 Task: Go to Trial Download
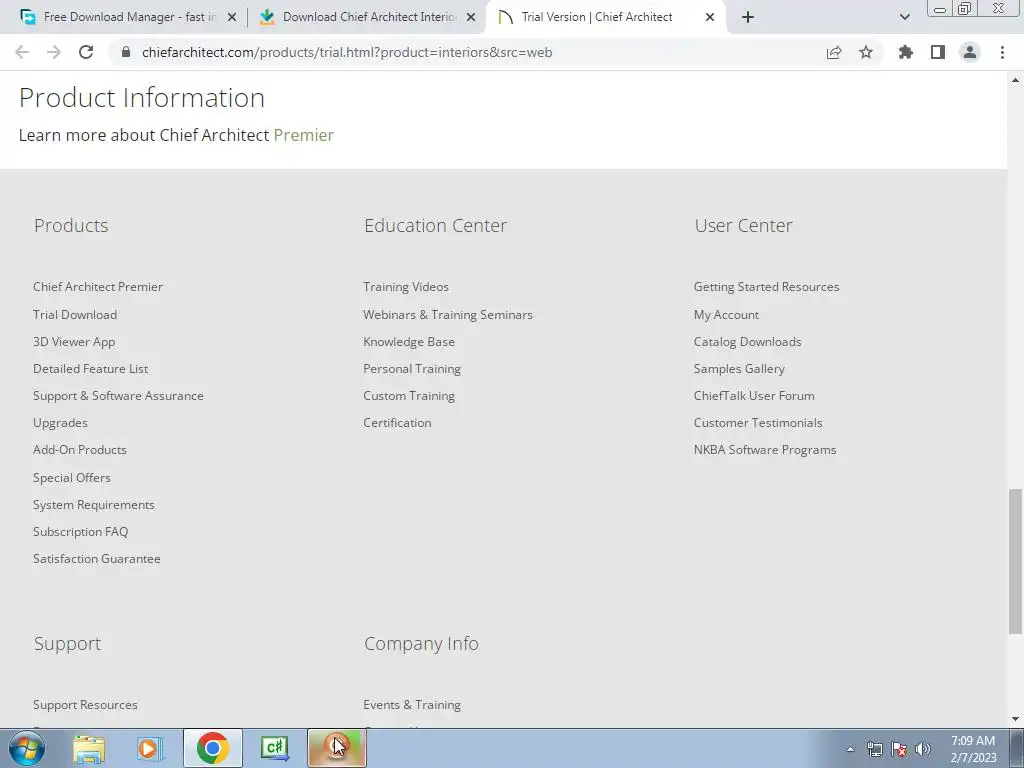(x=75, y=315)
